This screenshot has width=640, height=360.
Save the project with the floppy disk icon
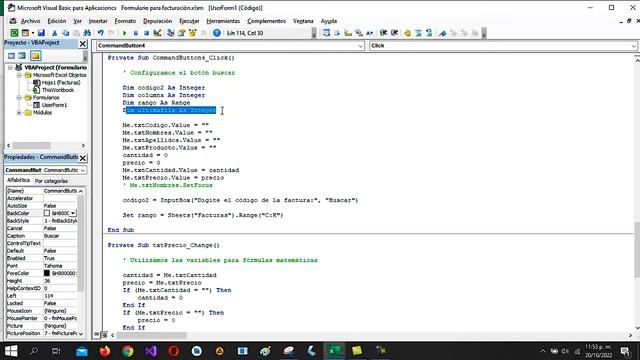tap(41, 33)
